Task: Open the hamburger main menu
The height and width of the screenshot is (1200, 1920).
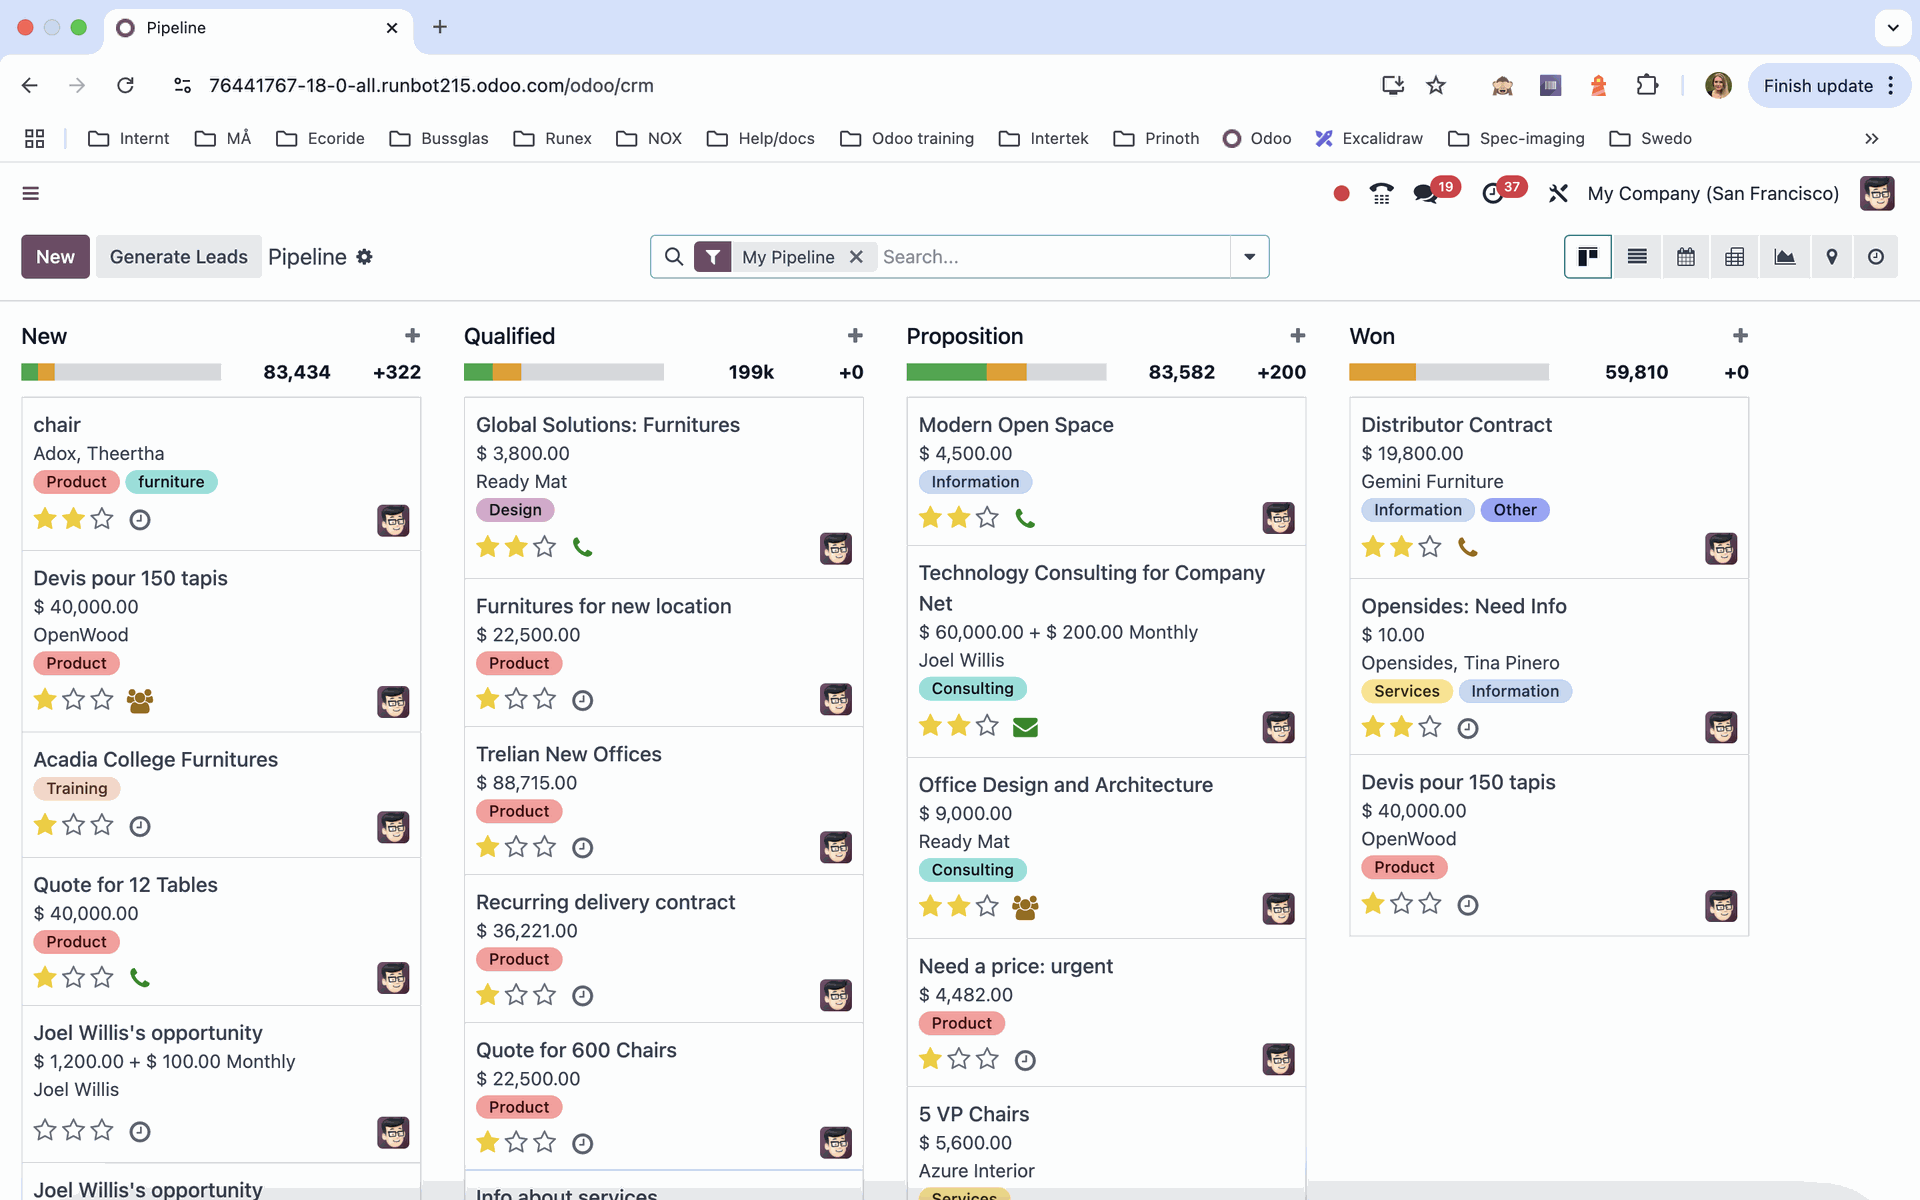Action: point(31,194)
